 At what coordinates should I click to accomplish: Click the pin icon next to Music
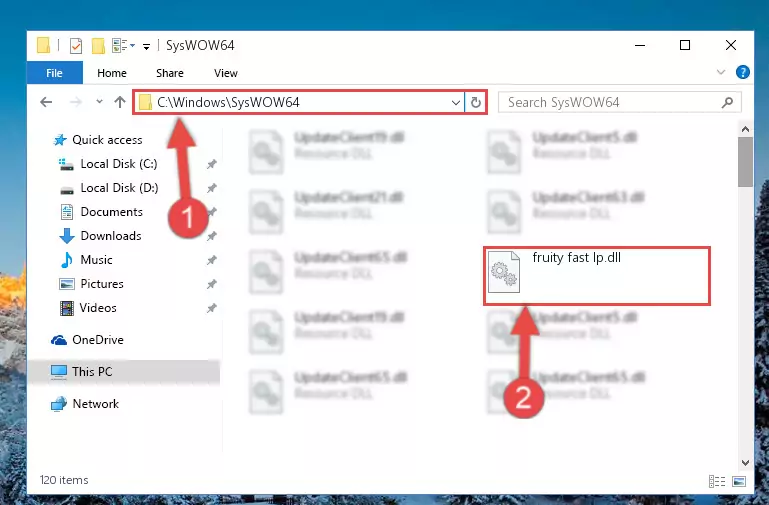click(x=211, y=260)
